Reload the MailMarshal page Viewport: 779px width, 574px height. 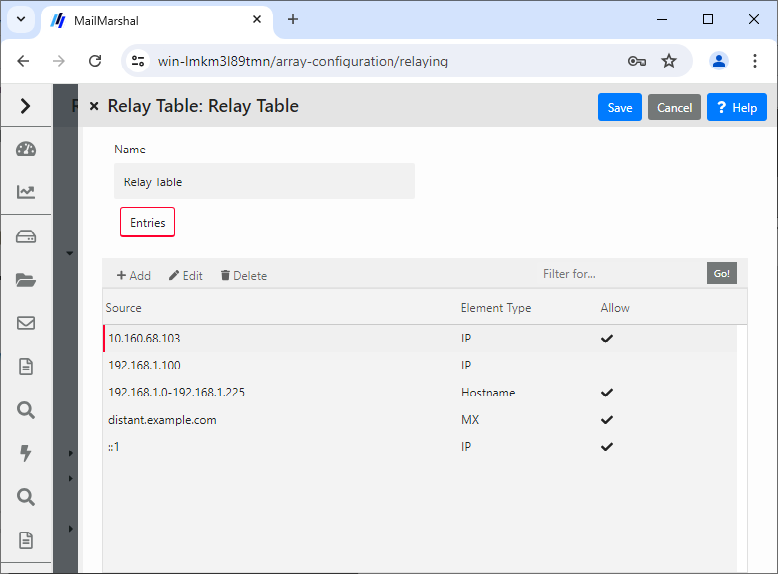(x=95, y=61)
